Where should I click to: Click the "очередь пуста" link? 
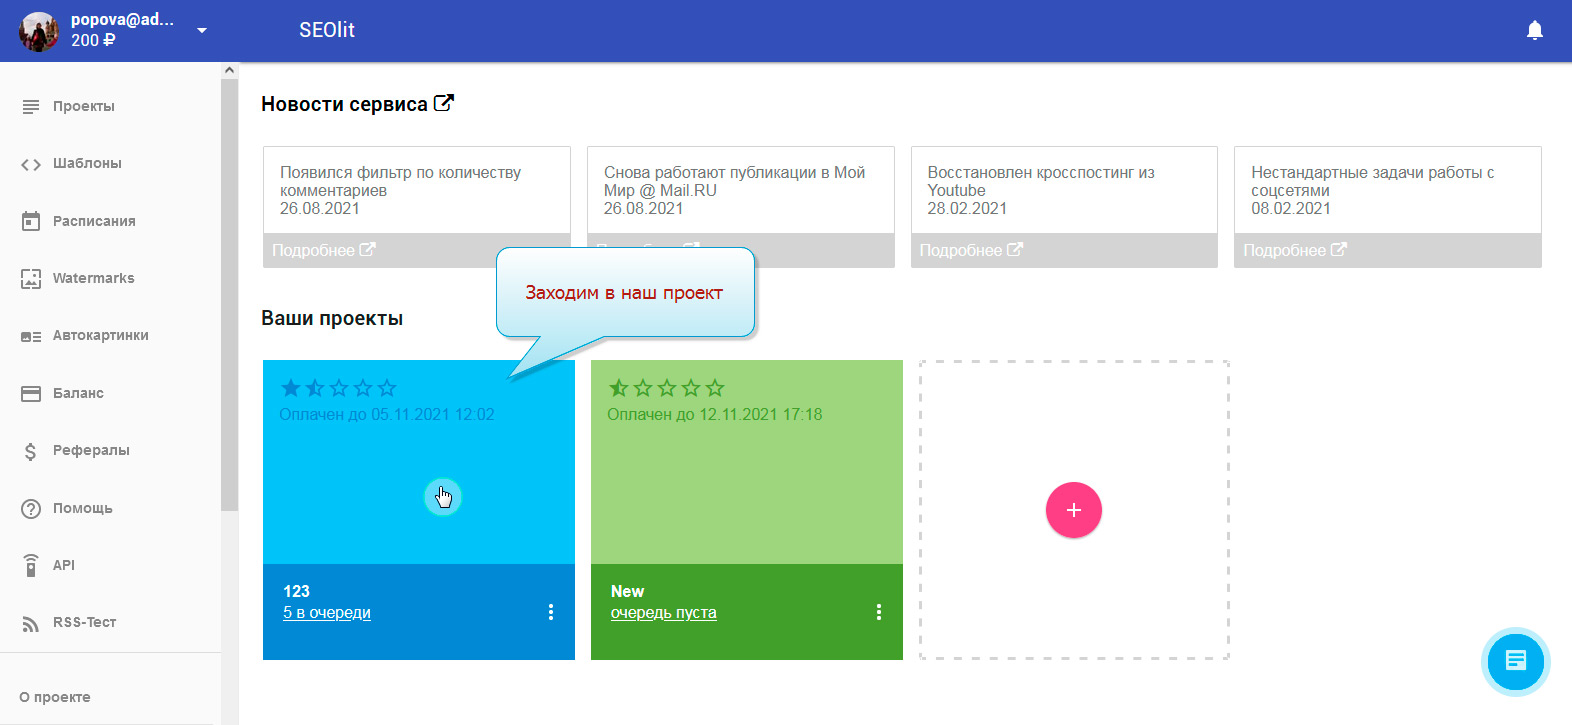coord(663,613)
